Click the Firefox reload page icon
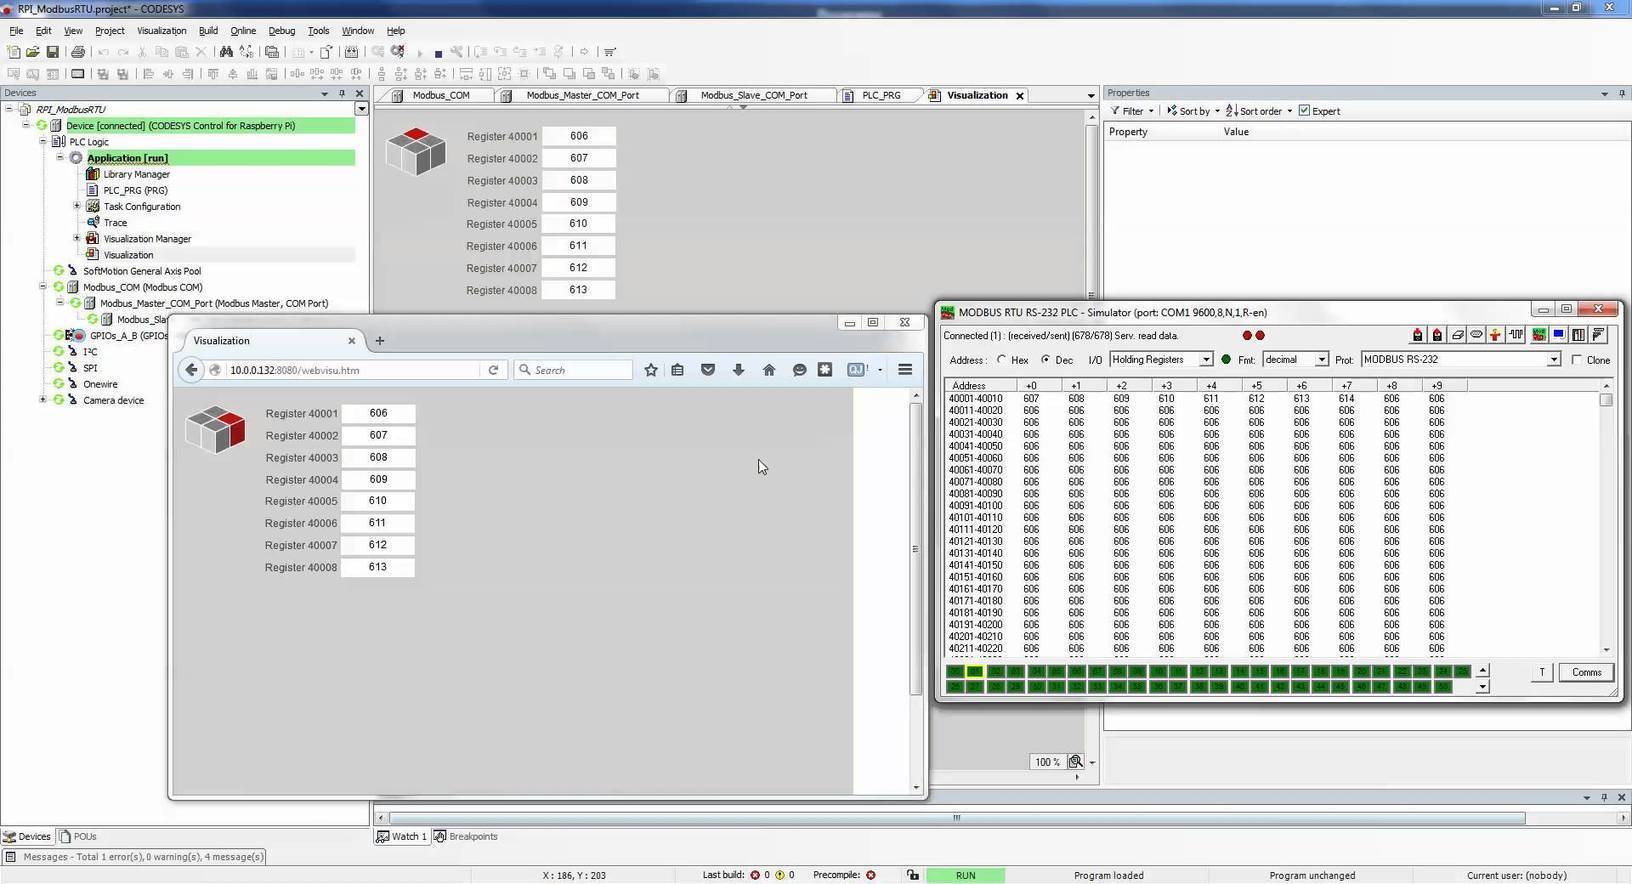This screenshot has width=1632, height=884. point(493,370)
